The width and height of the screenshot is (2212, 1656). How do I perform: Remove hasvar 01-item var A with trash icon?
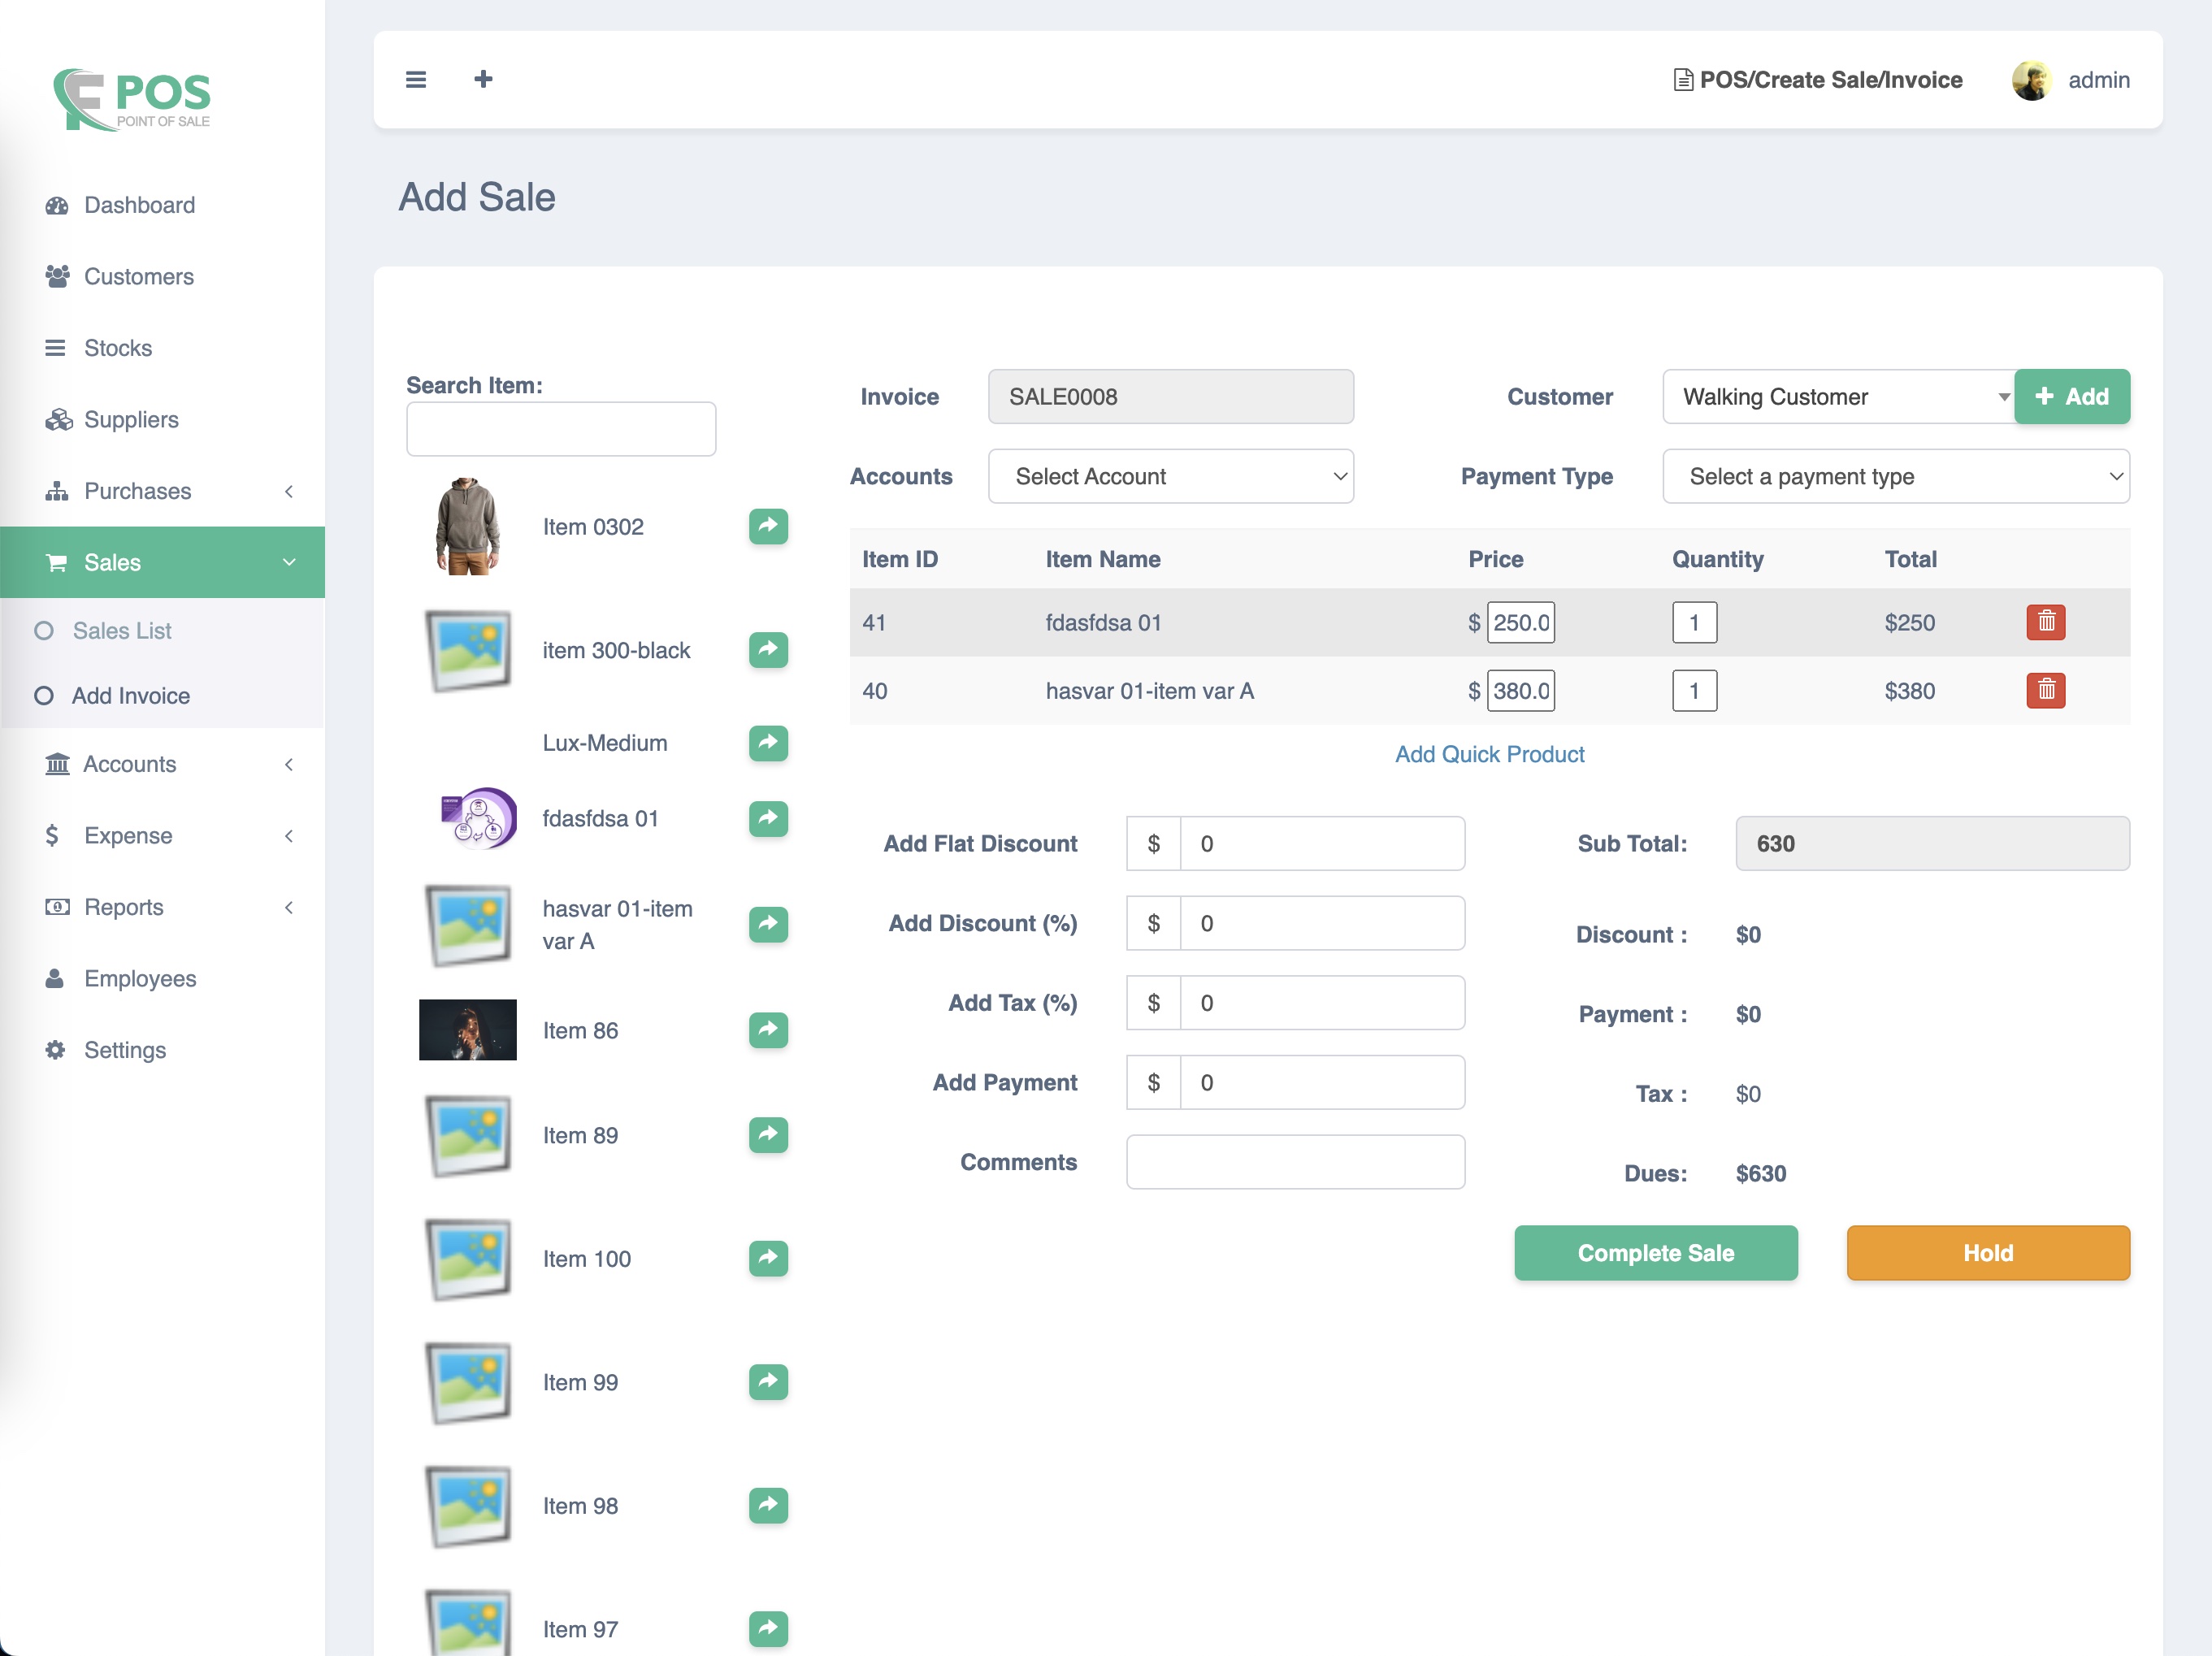(x=2046, y=690)
